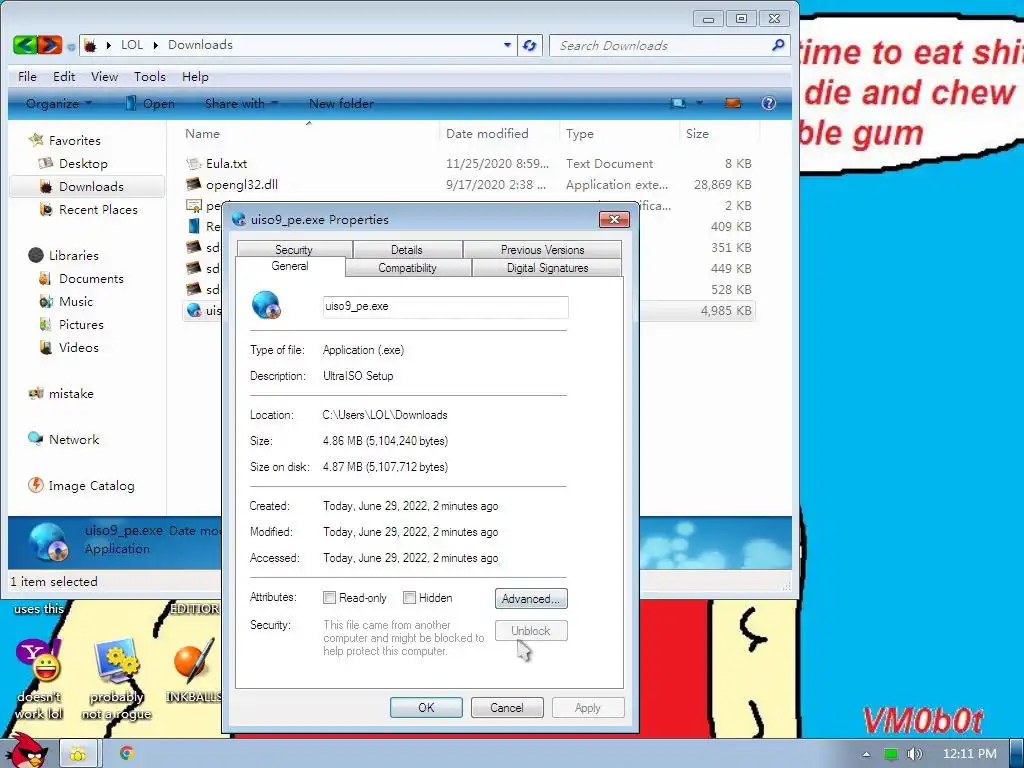Click the change view icon in Explorer toolbar

[x=679, y=103]
